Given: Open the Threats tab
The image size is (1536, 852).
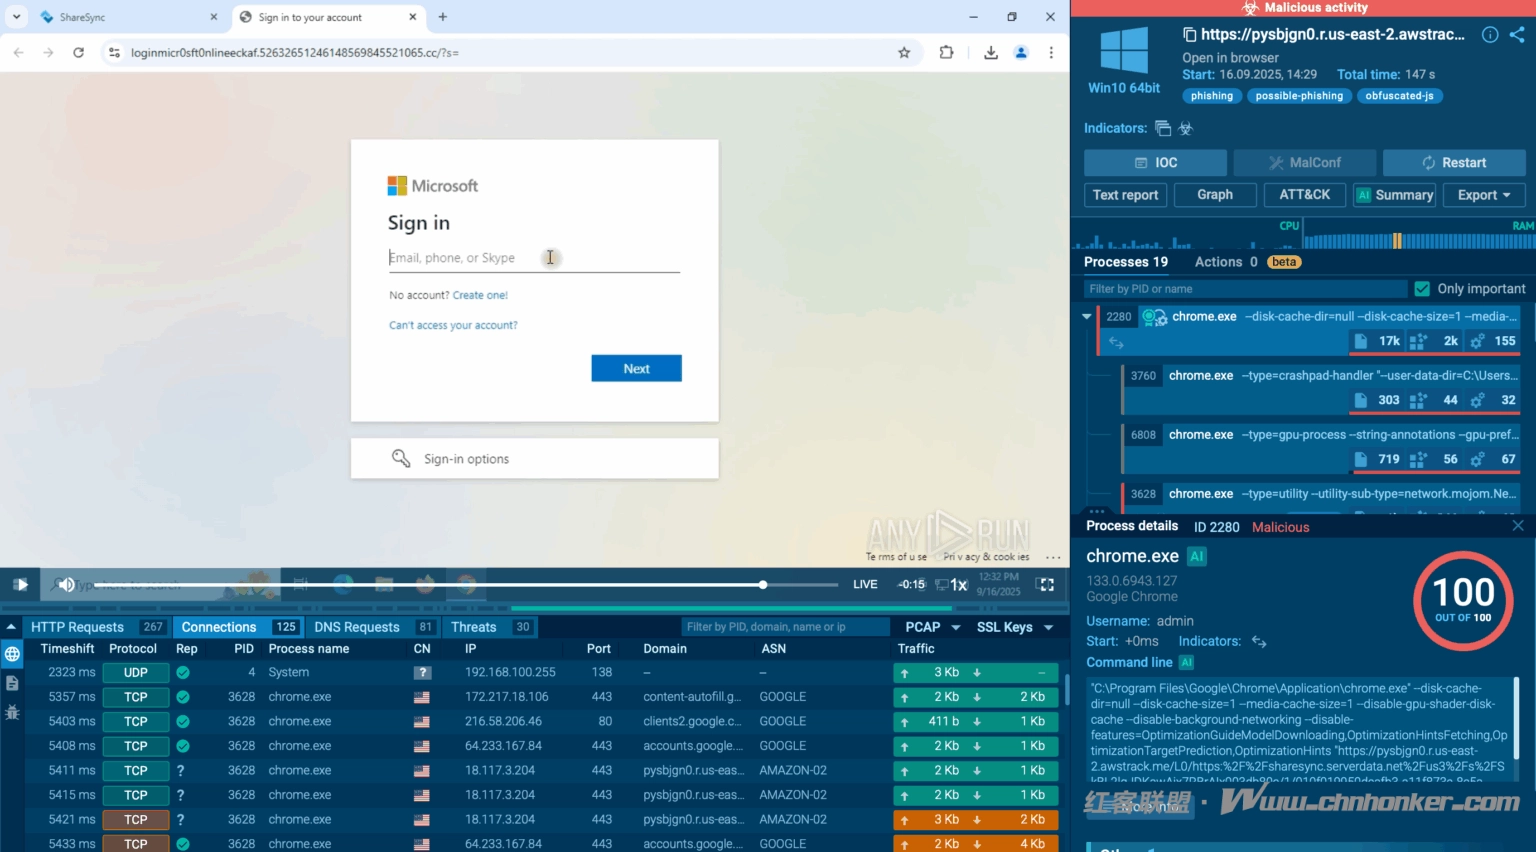Looking at the screenshot, I should [474, 627].
